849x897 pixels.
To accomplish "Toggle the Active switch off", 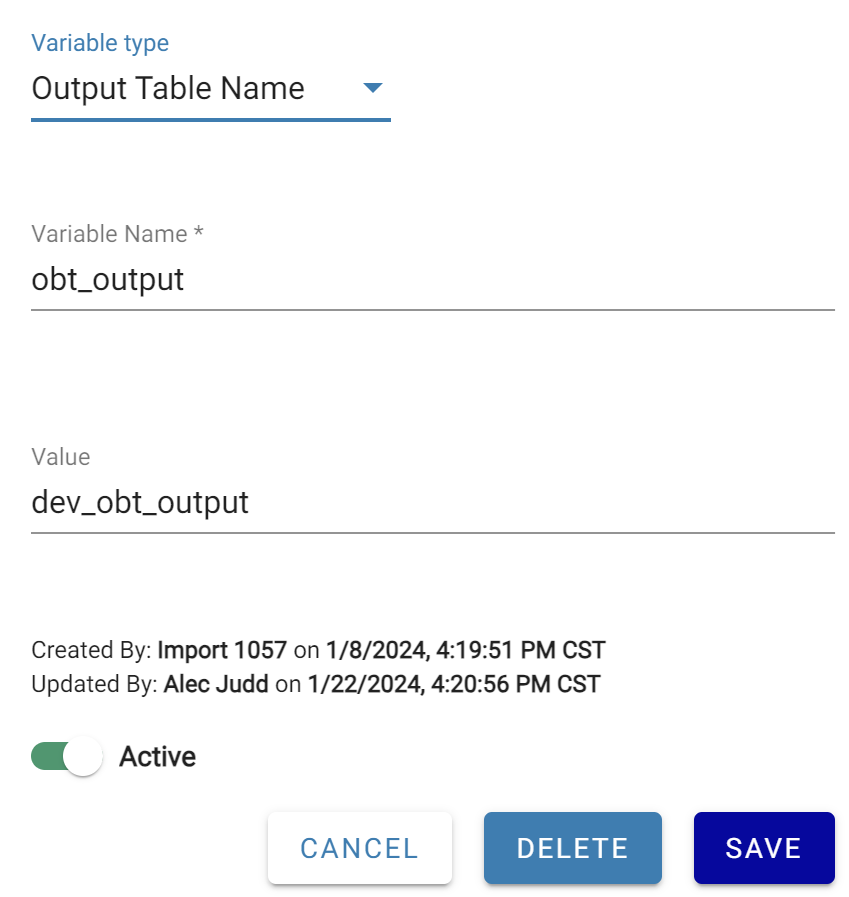I will coord(66,757).
